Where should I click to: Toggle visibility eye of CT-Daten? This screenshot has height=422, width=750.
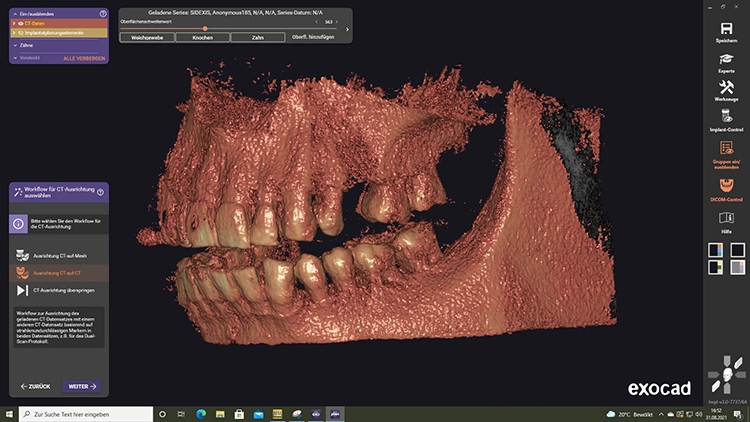pyautogui.click(x=21, y=23)
